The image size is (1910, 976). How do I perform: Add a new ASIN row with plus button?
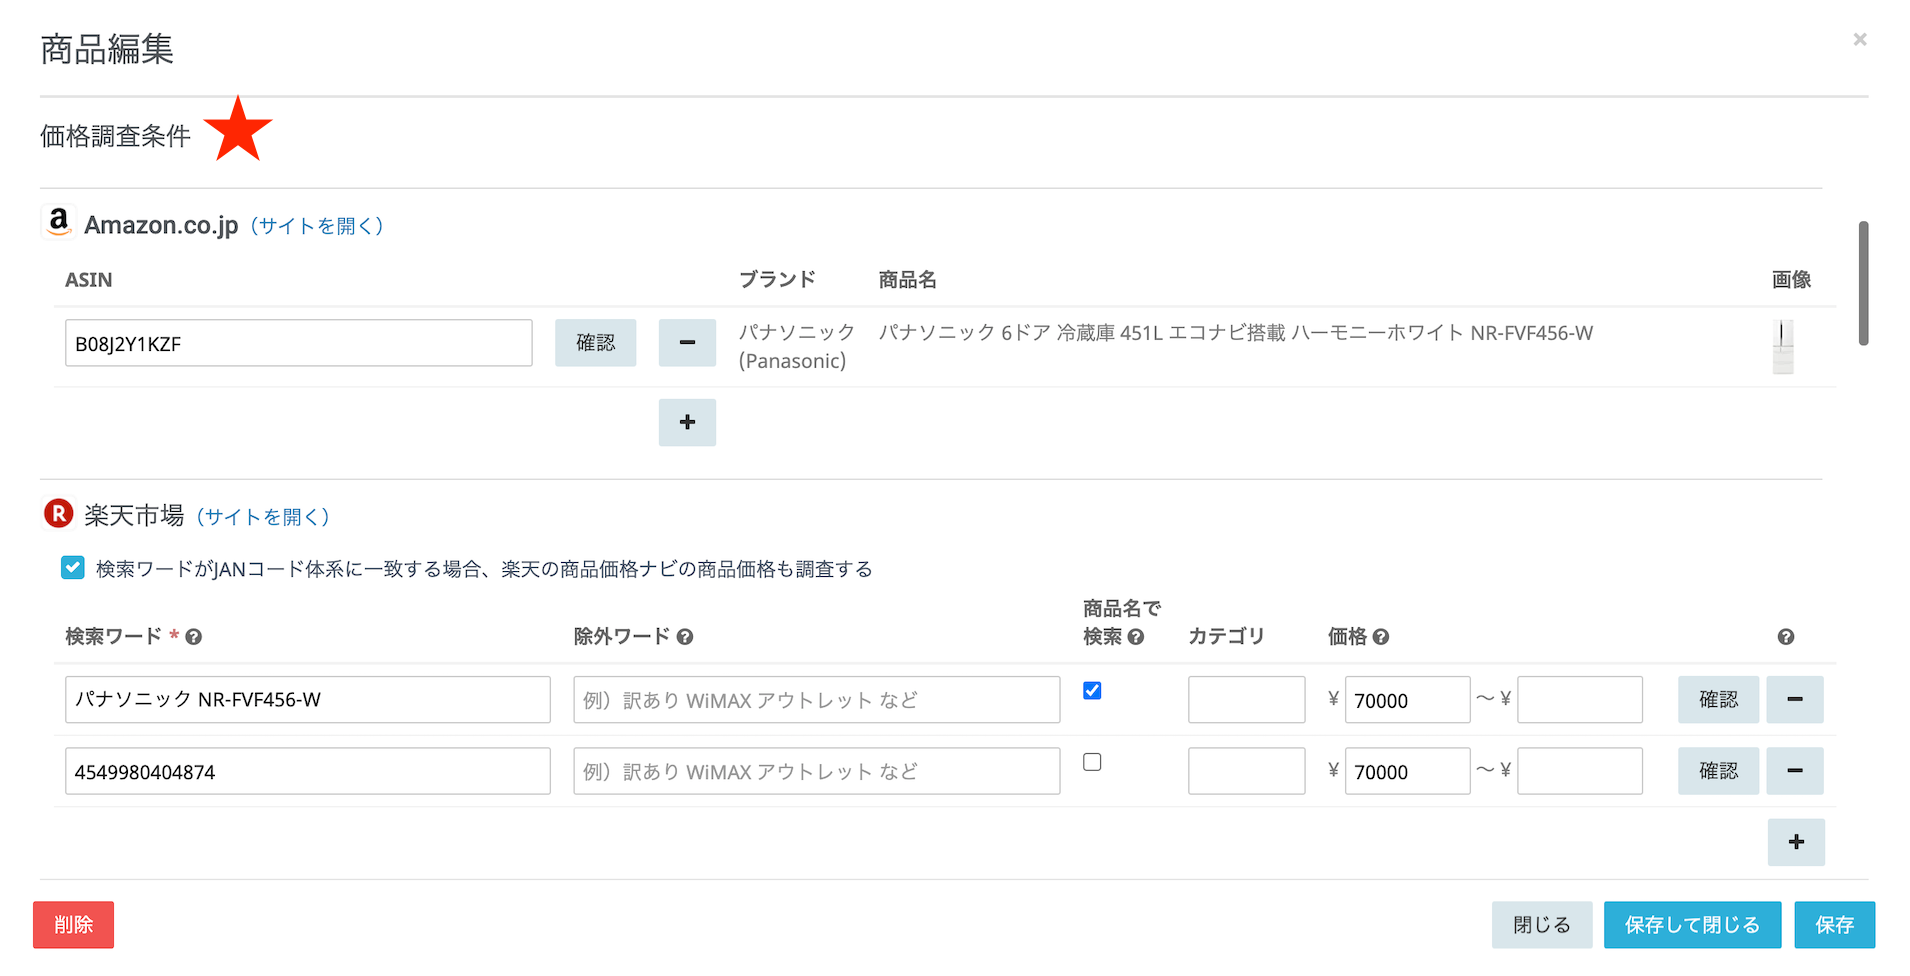(687, 422)
